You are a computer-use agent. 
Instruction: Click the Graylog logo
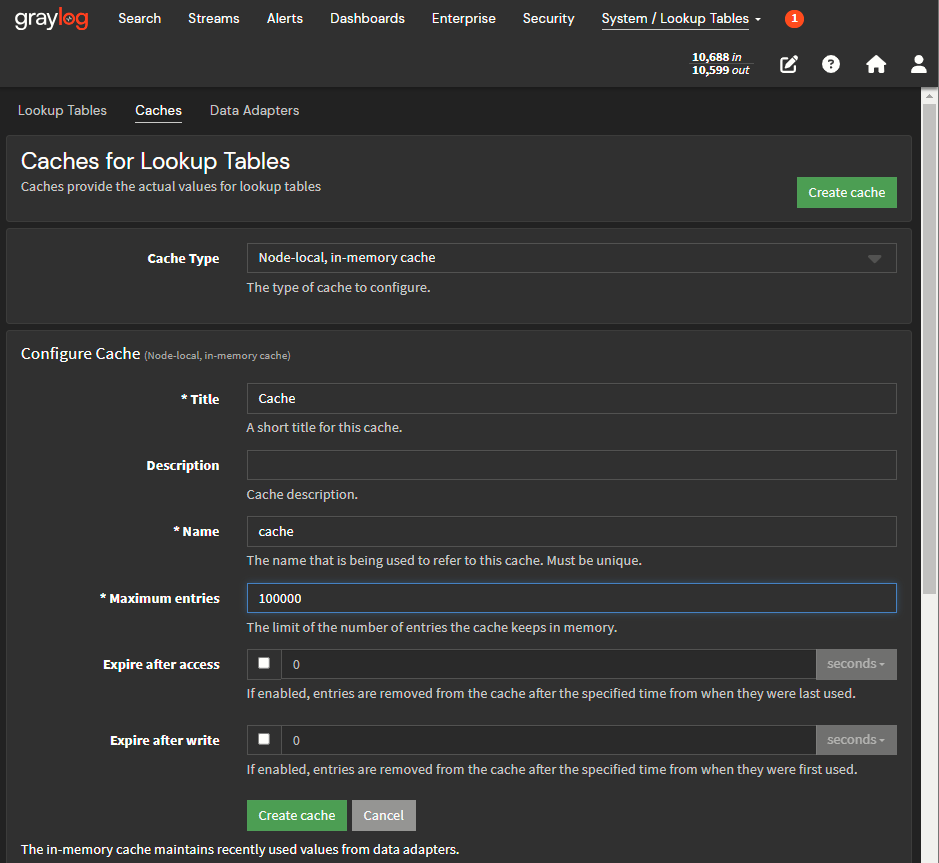click(x=51, y=19)
